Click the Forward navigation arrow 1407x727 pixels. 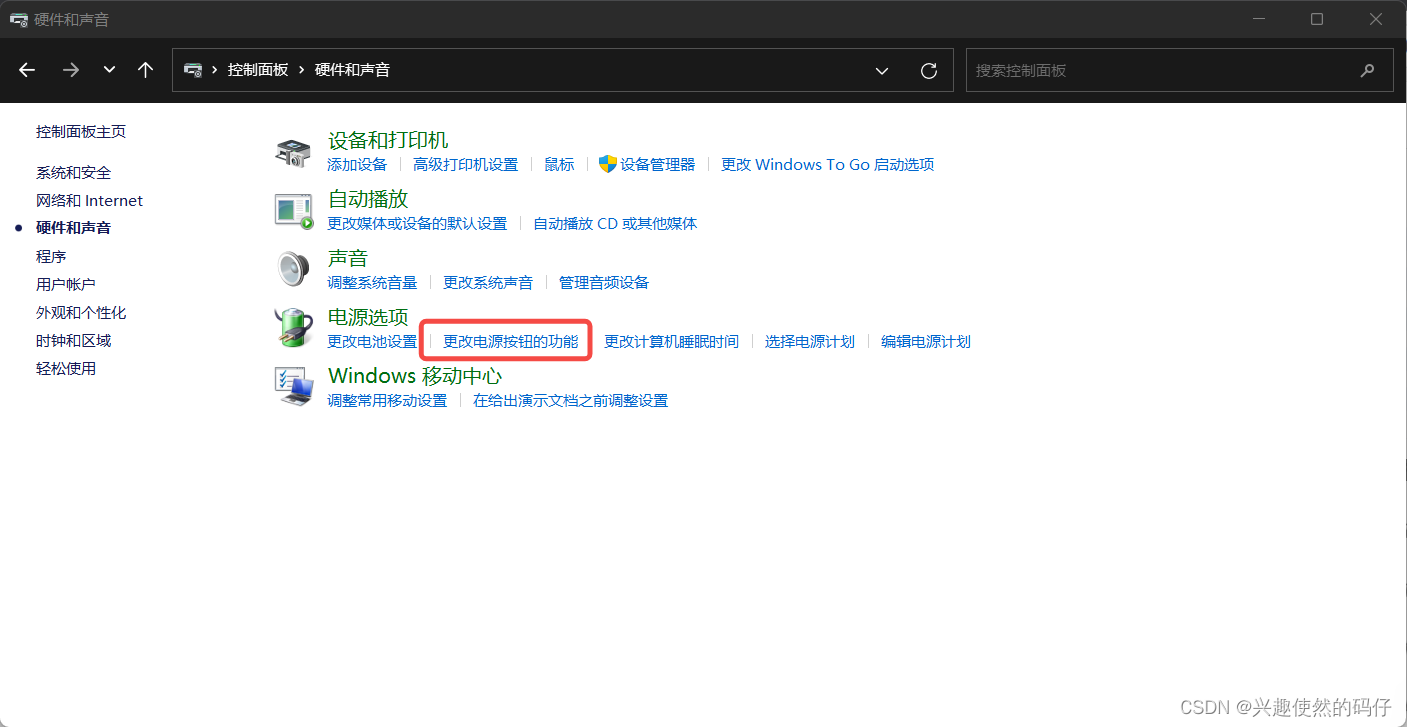[x=70, y=70]
